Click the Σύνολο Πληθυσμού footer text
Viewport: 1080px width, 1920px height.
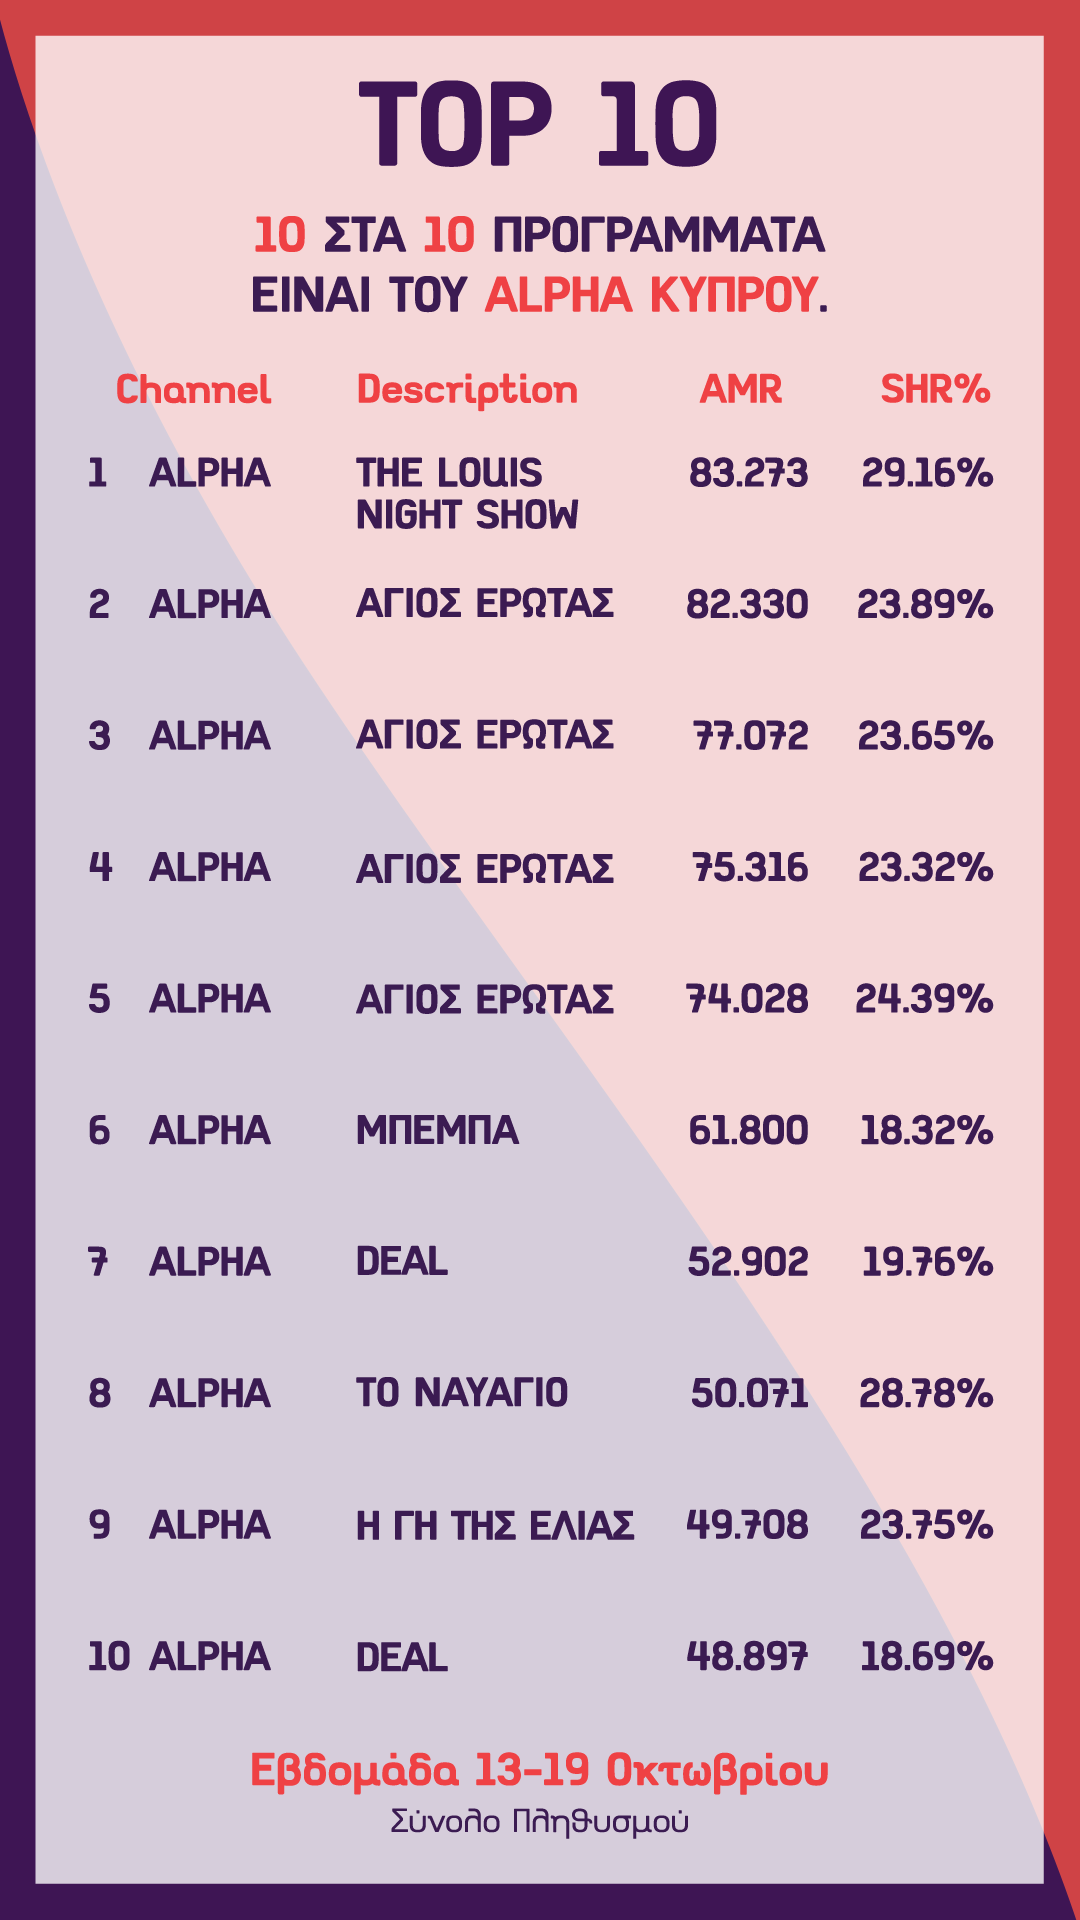(539, 1822)
